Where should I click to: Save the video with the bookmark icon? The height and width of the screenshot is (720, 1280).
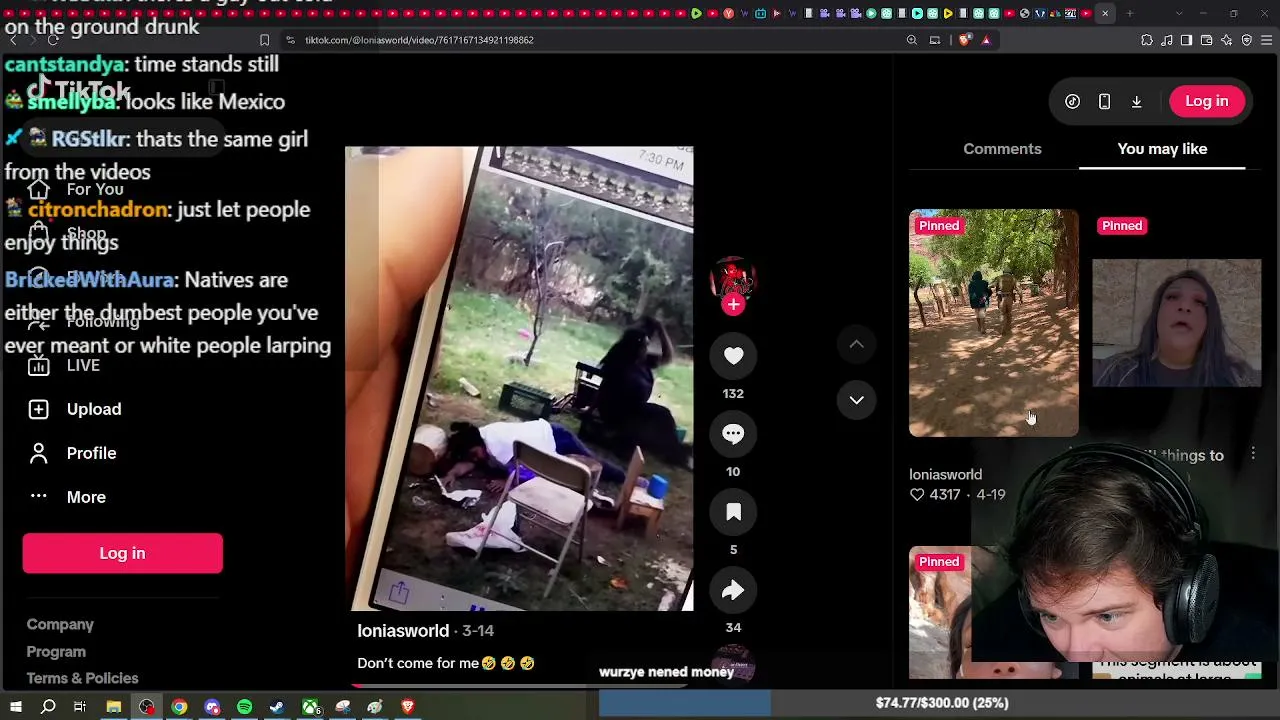pyautogui.click(x=733, y=512)
